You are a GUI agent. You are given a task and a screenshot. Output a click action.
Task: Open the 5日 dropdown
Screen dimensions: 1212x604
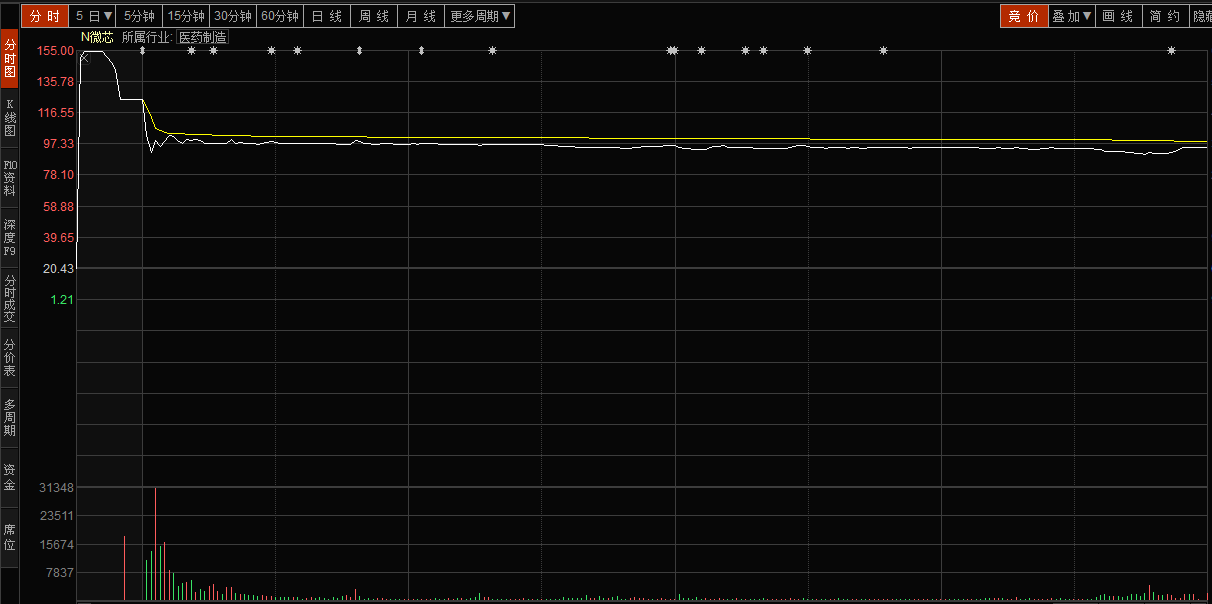coord(94,16)
